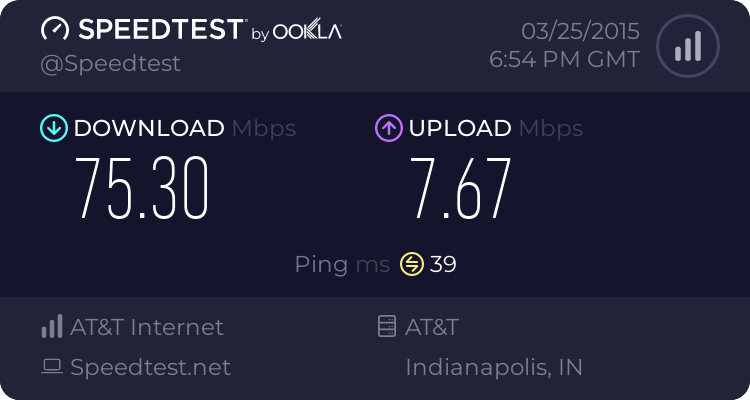750x400 pixels.
Task: Click the DOWNLOAD label text
Action: point(149,128)
